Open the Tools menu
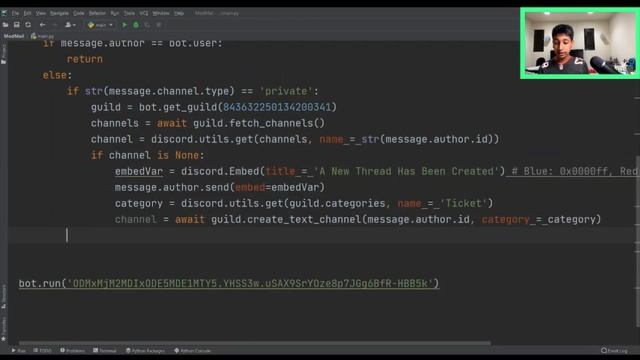This screenshot has height=360, width=640. click(x=129, y=13)
